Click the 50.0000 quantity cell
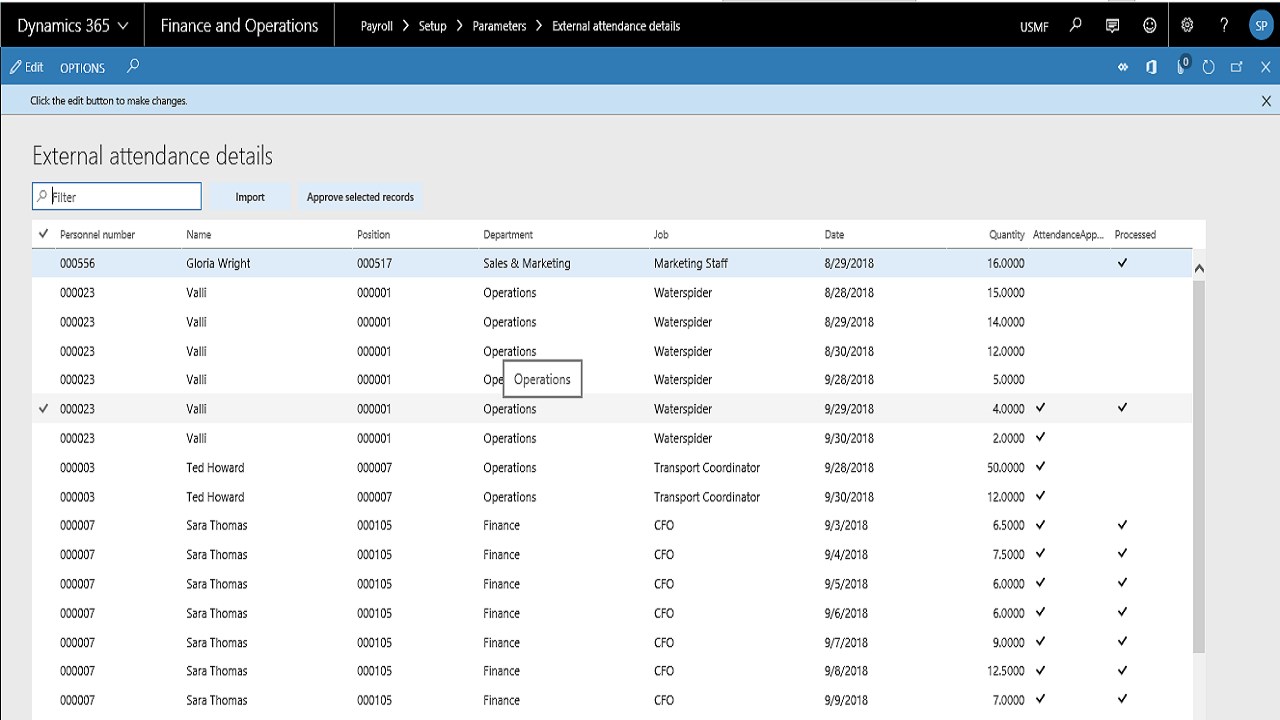 (x=1005, y=468)
